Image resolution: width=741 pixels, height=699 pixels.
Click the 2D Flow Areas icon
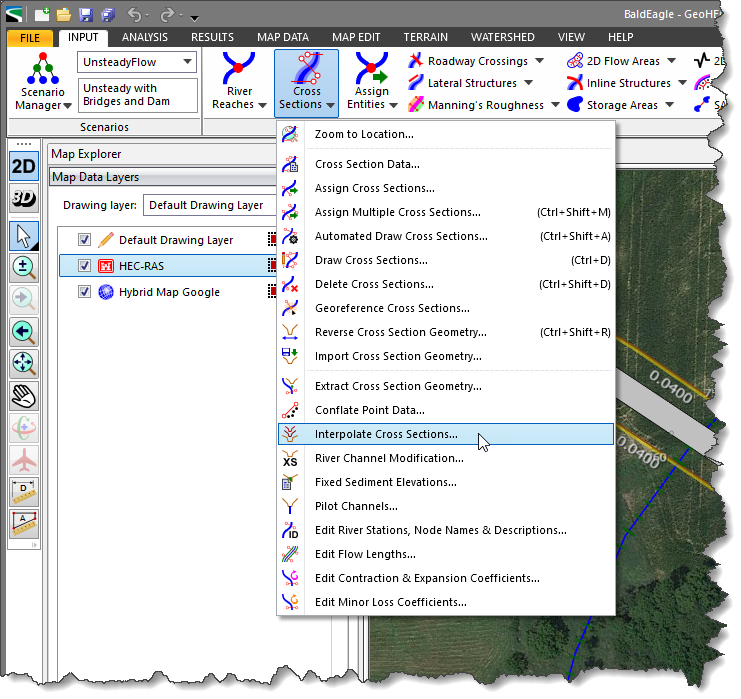[575, 60]
